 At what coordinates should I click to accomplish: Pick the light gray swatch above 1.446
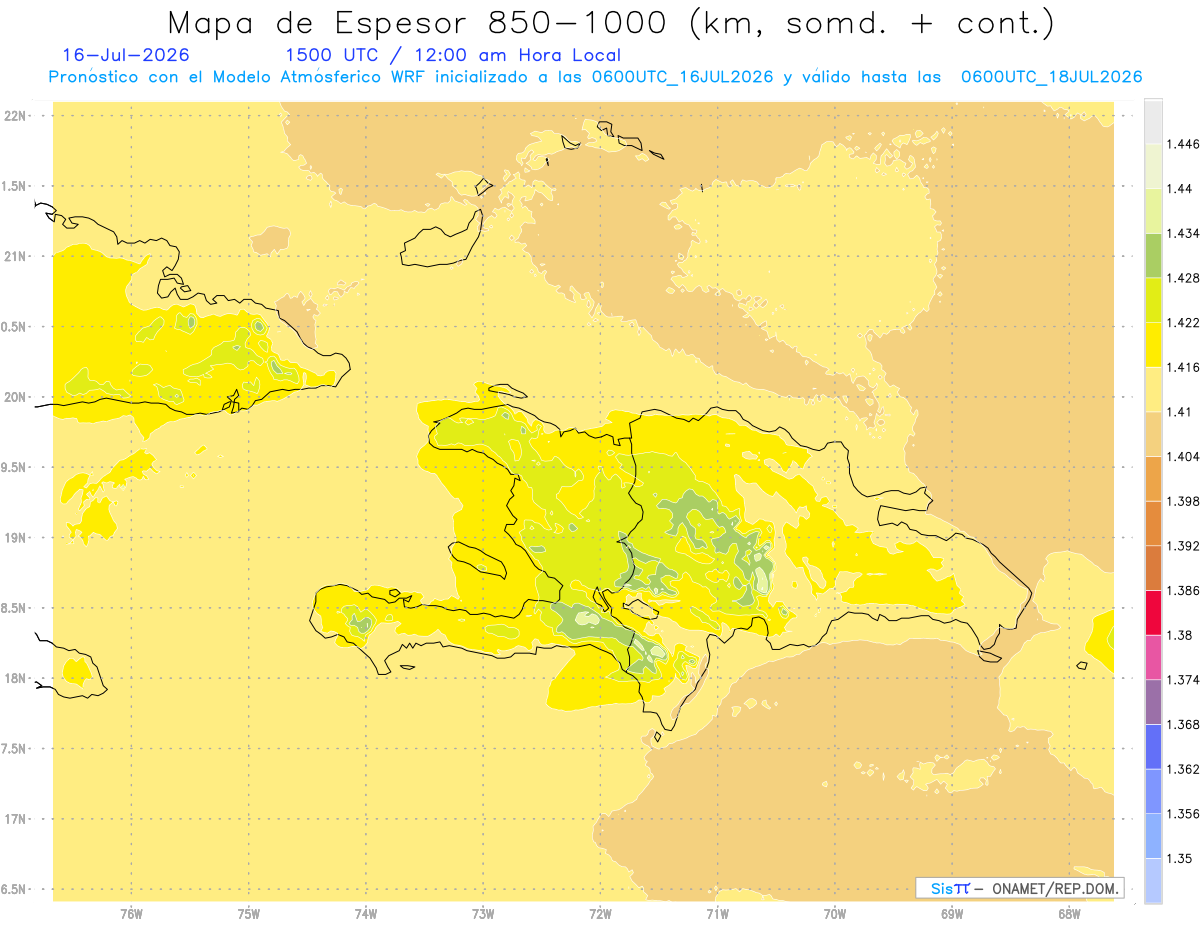[x=1153, y=121]
